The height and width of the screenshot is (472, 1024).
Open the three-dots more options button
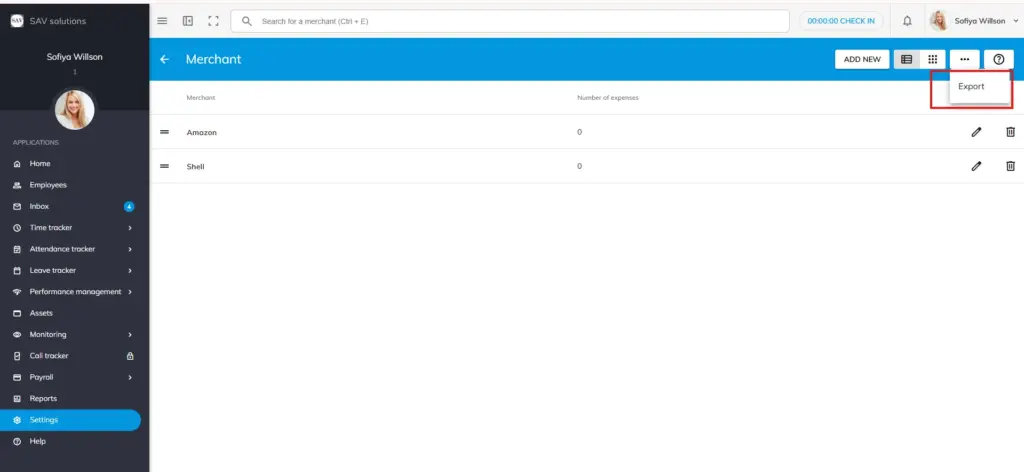[965, 59]
